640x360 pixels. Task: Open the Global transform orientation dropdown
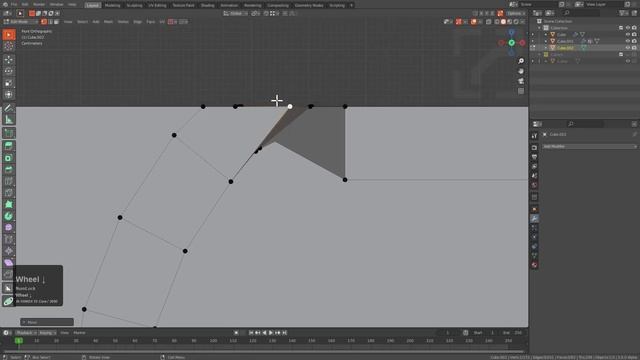236,13
